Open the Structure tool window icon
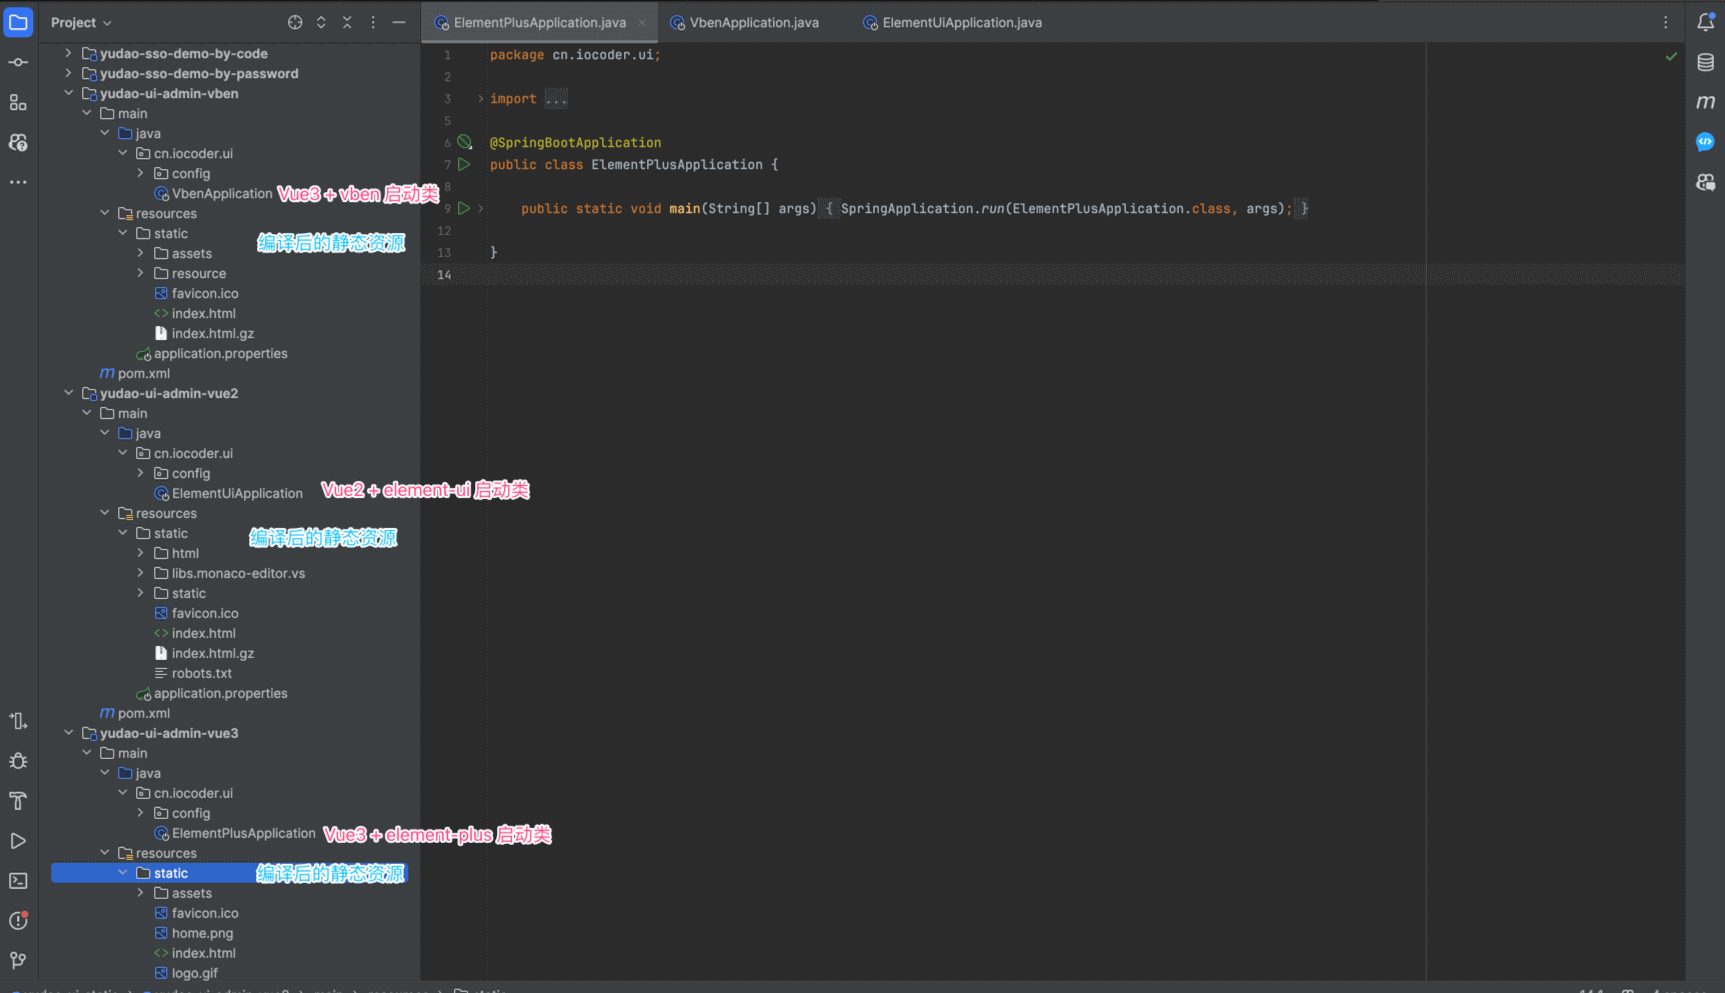The image size is (1725, 993). 18,102
